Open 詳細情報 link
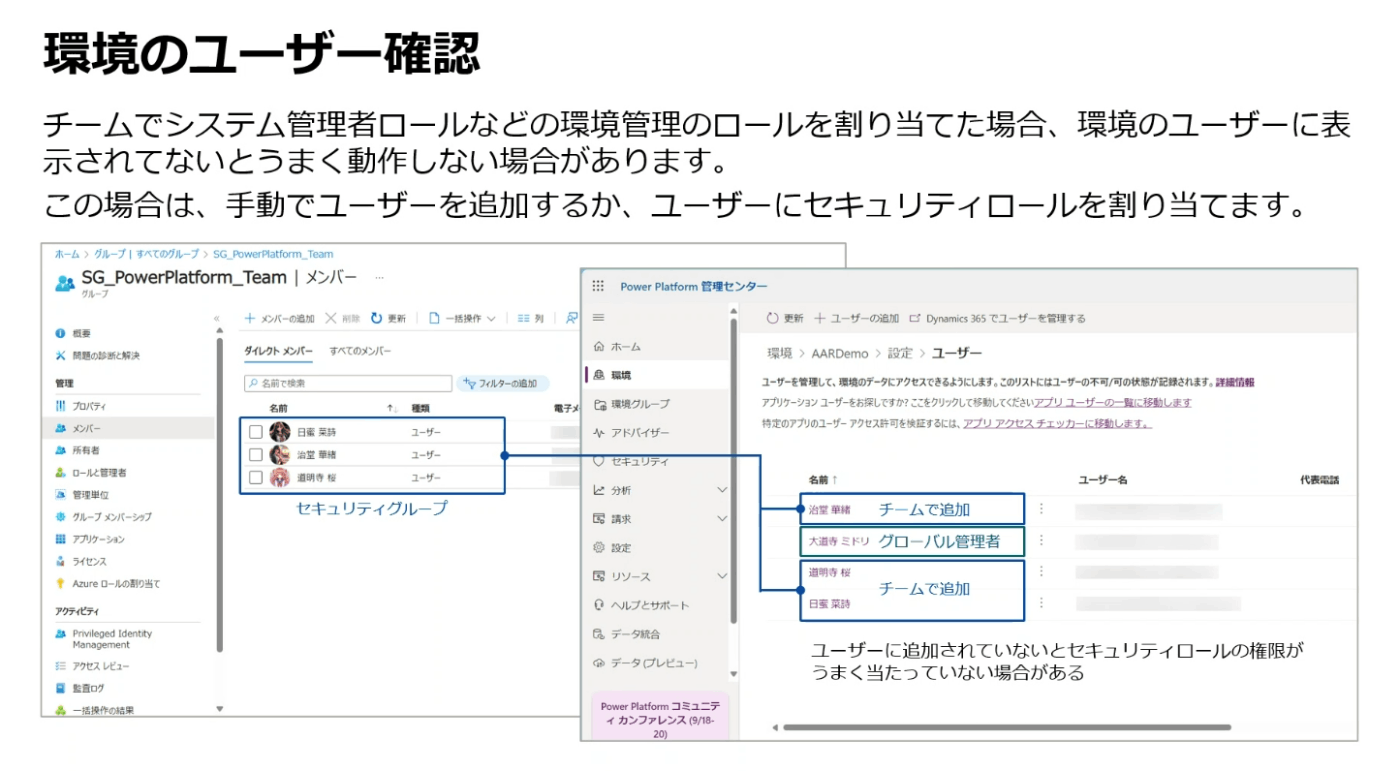The width and height of the screenshot is (1400, 771). pyautogui.click(x=1234, y=382)
